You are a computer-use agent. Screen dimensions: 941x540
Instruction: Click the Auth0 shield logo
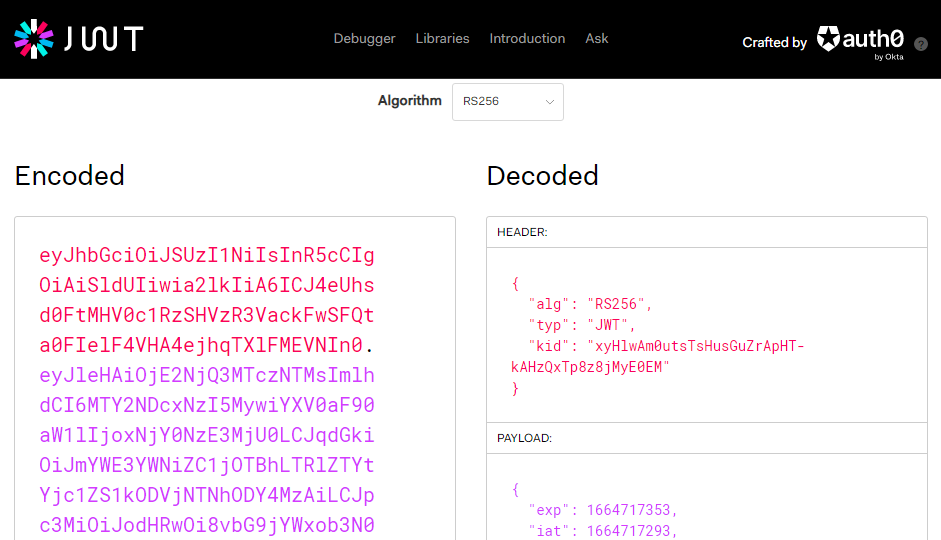829,39
